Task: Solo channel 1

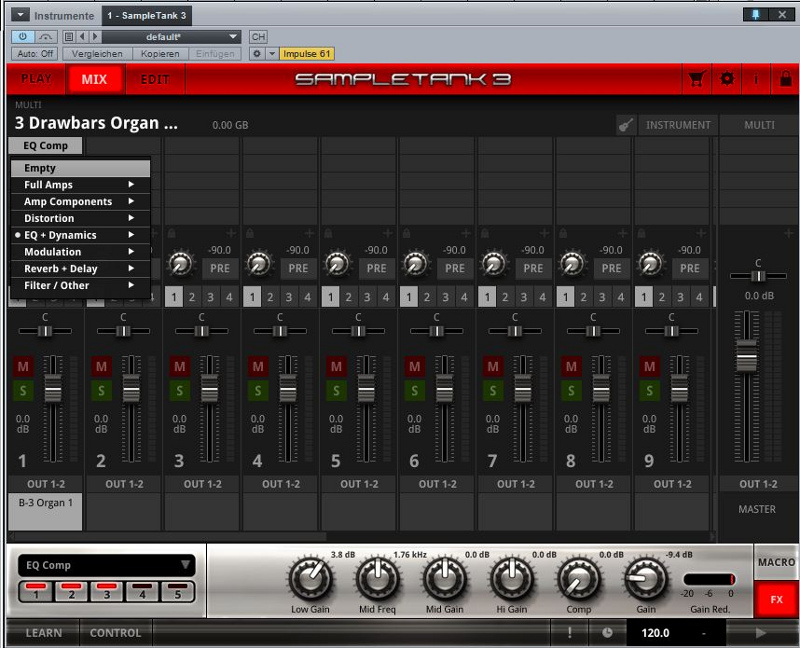Action: pyautogui.click(x=23, y=391)
